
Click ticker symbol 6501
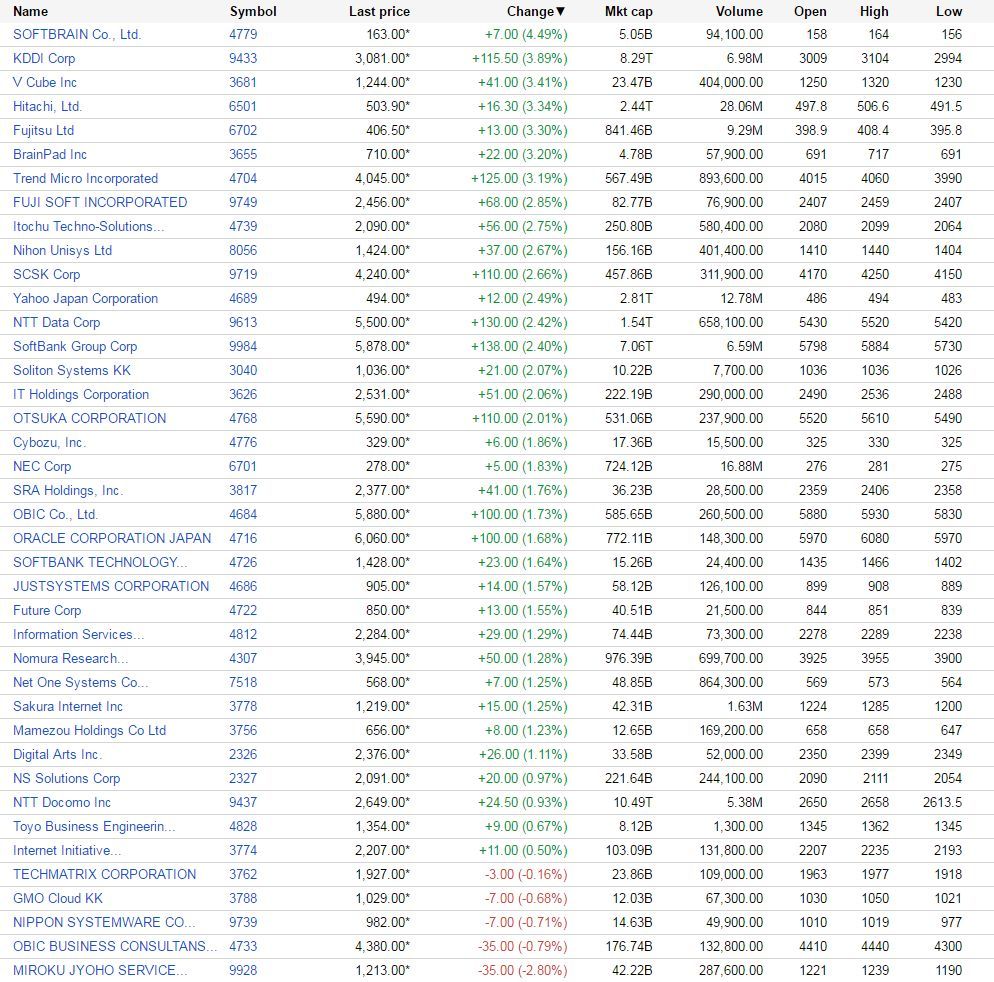pyautogui.click(x=243, y=107)
